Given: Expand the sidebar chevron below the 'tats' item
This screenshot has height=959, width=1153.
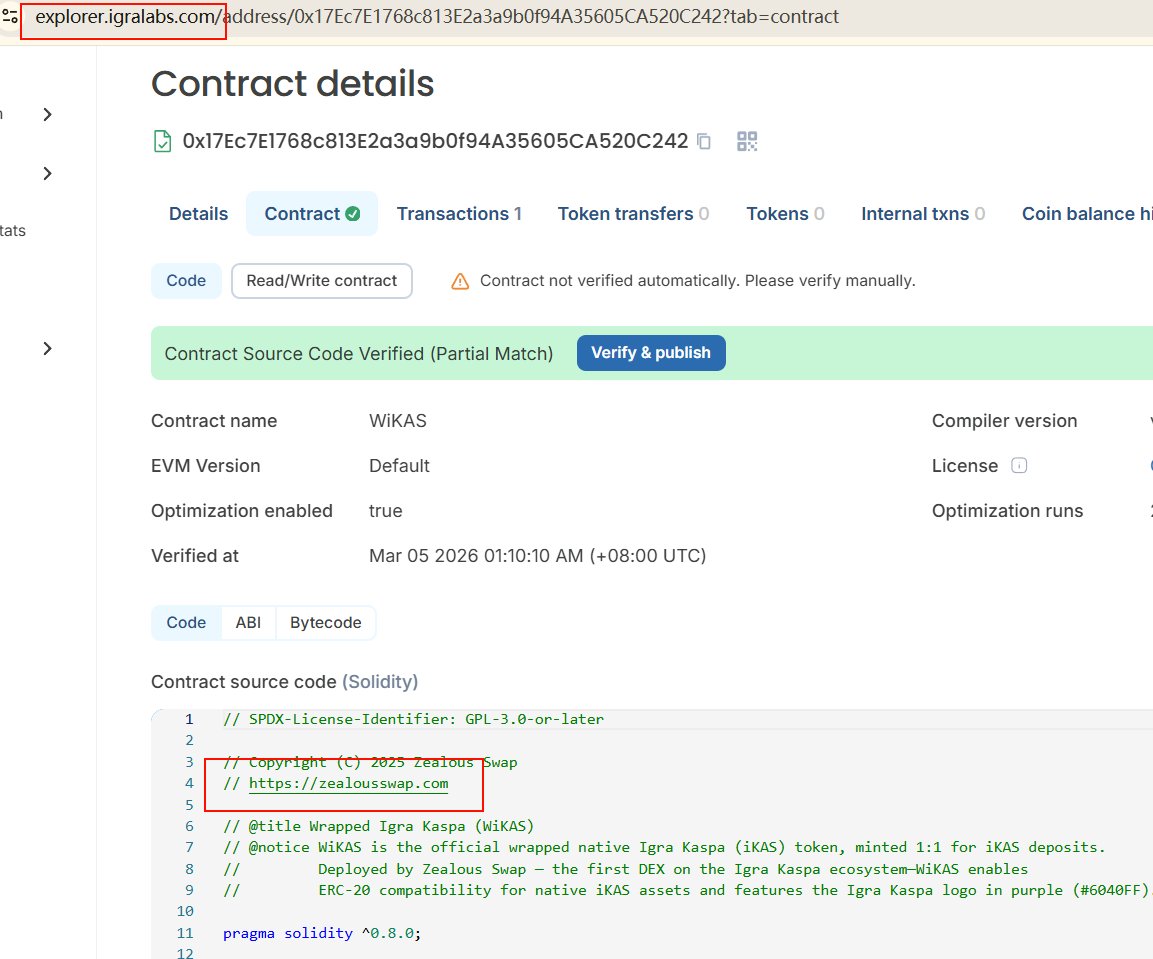Looking at the screenshot, I should (48, 349).
